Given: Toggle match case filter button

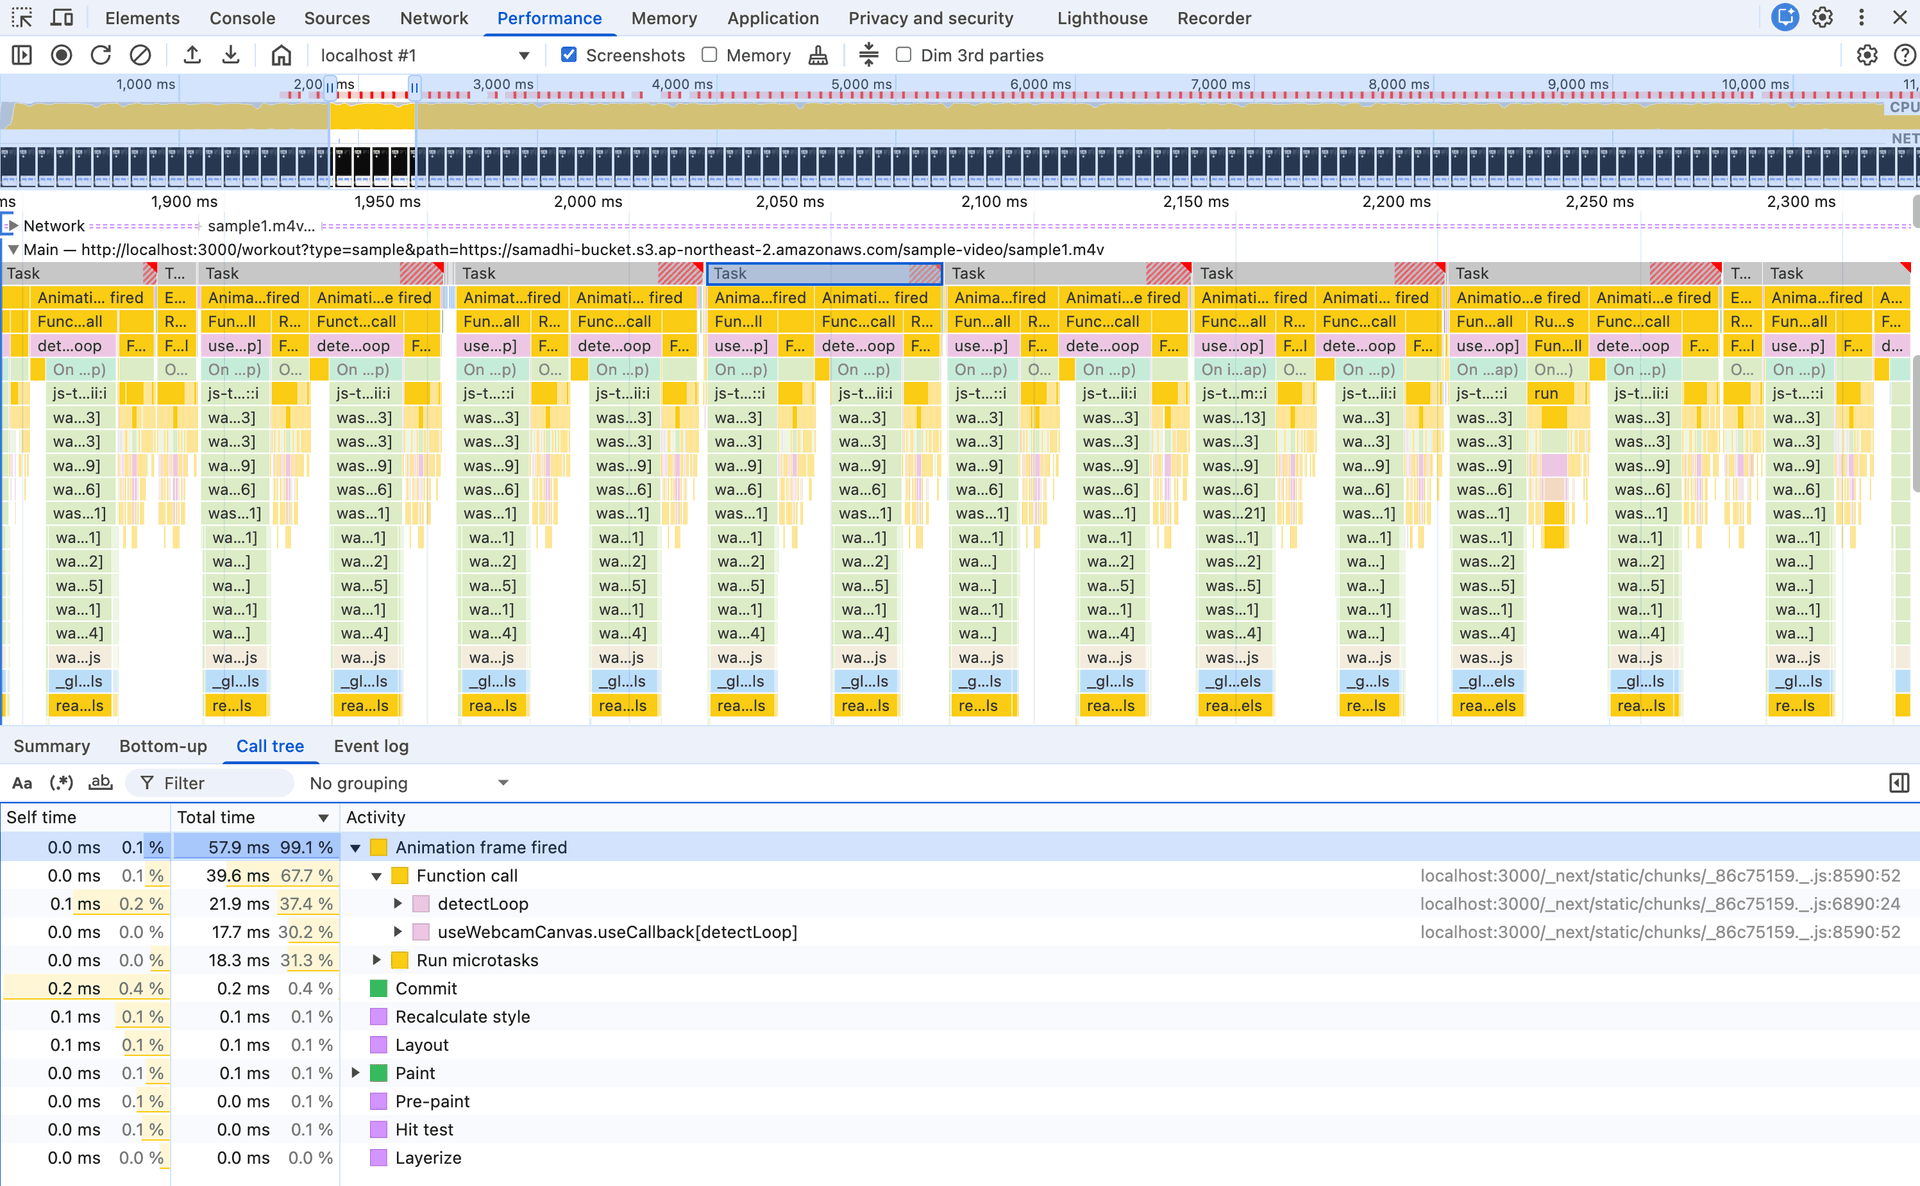Looking at the screenshot, I should 22,783.
